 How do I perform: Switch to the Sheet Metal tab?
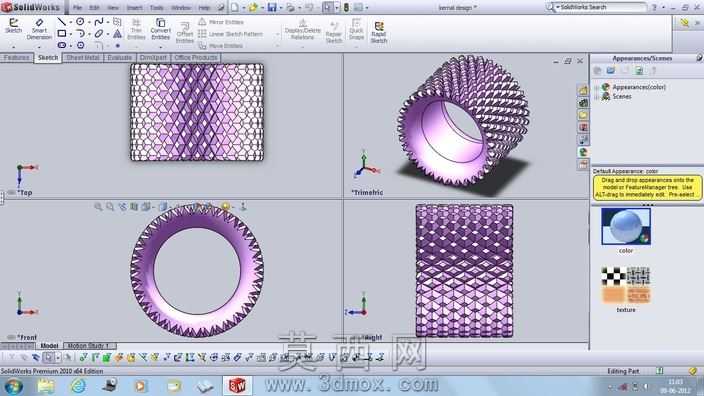coord(82,57)
